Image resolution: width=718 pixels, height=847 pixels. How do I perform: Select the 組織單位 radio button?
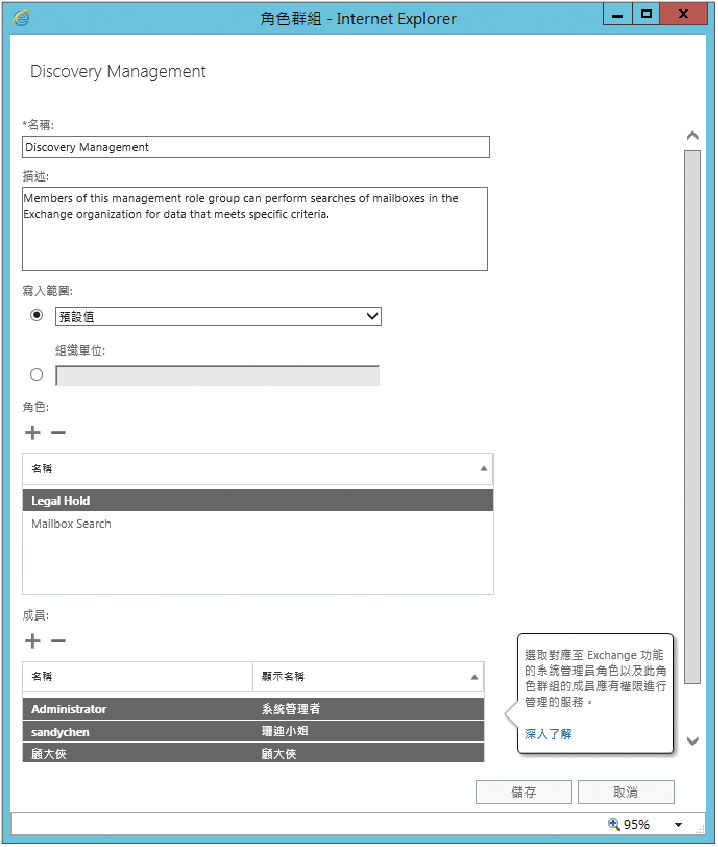click(x=36, y=374)
